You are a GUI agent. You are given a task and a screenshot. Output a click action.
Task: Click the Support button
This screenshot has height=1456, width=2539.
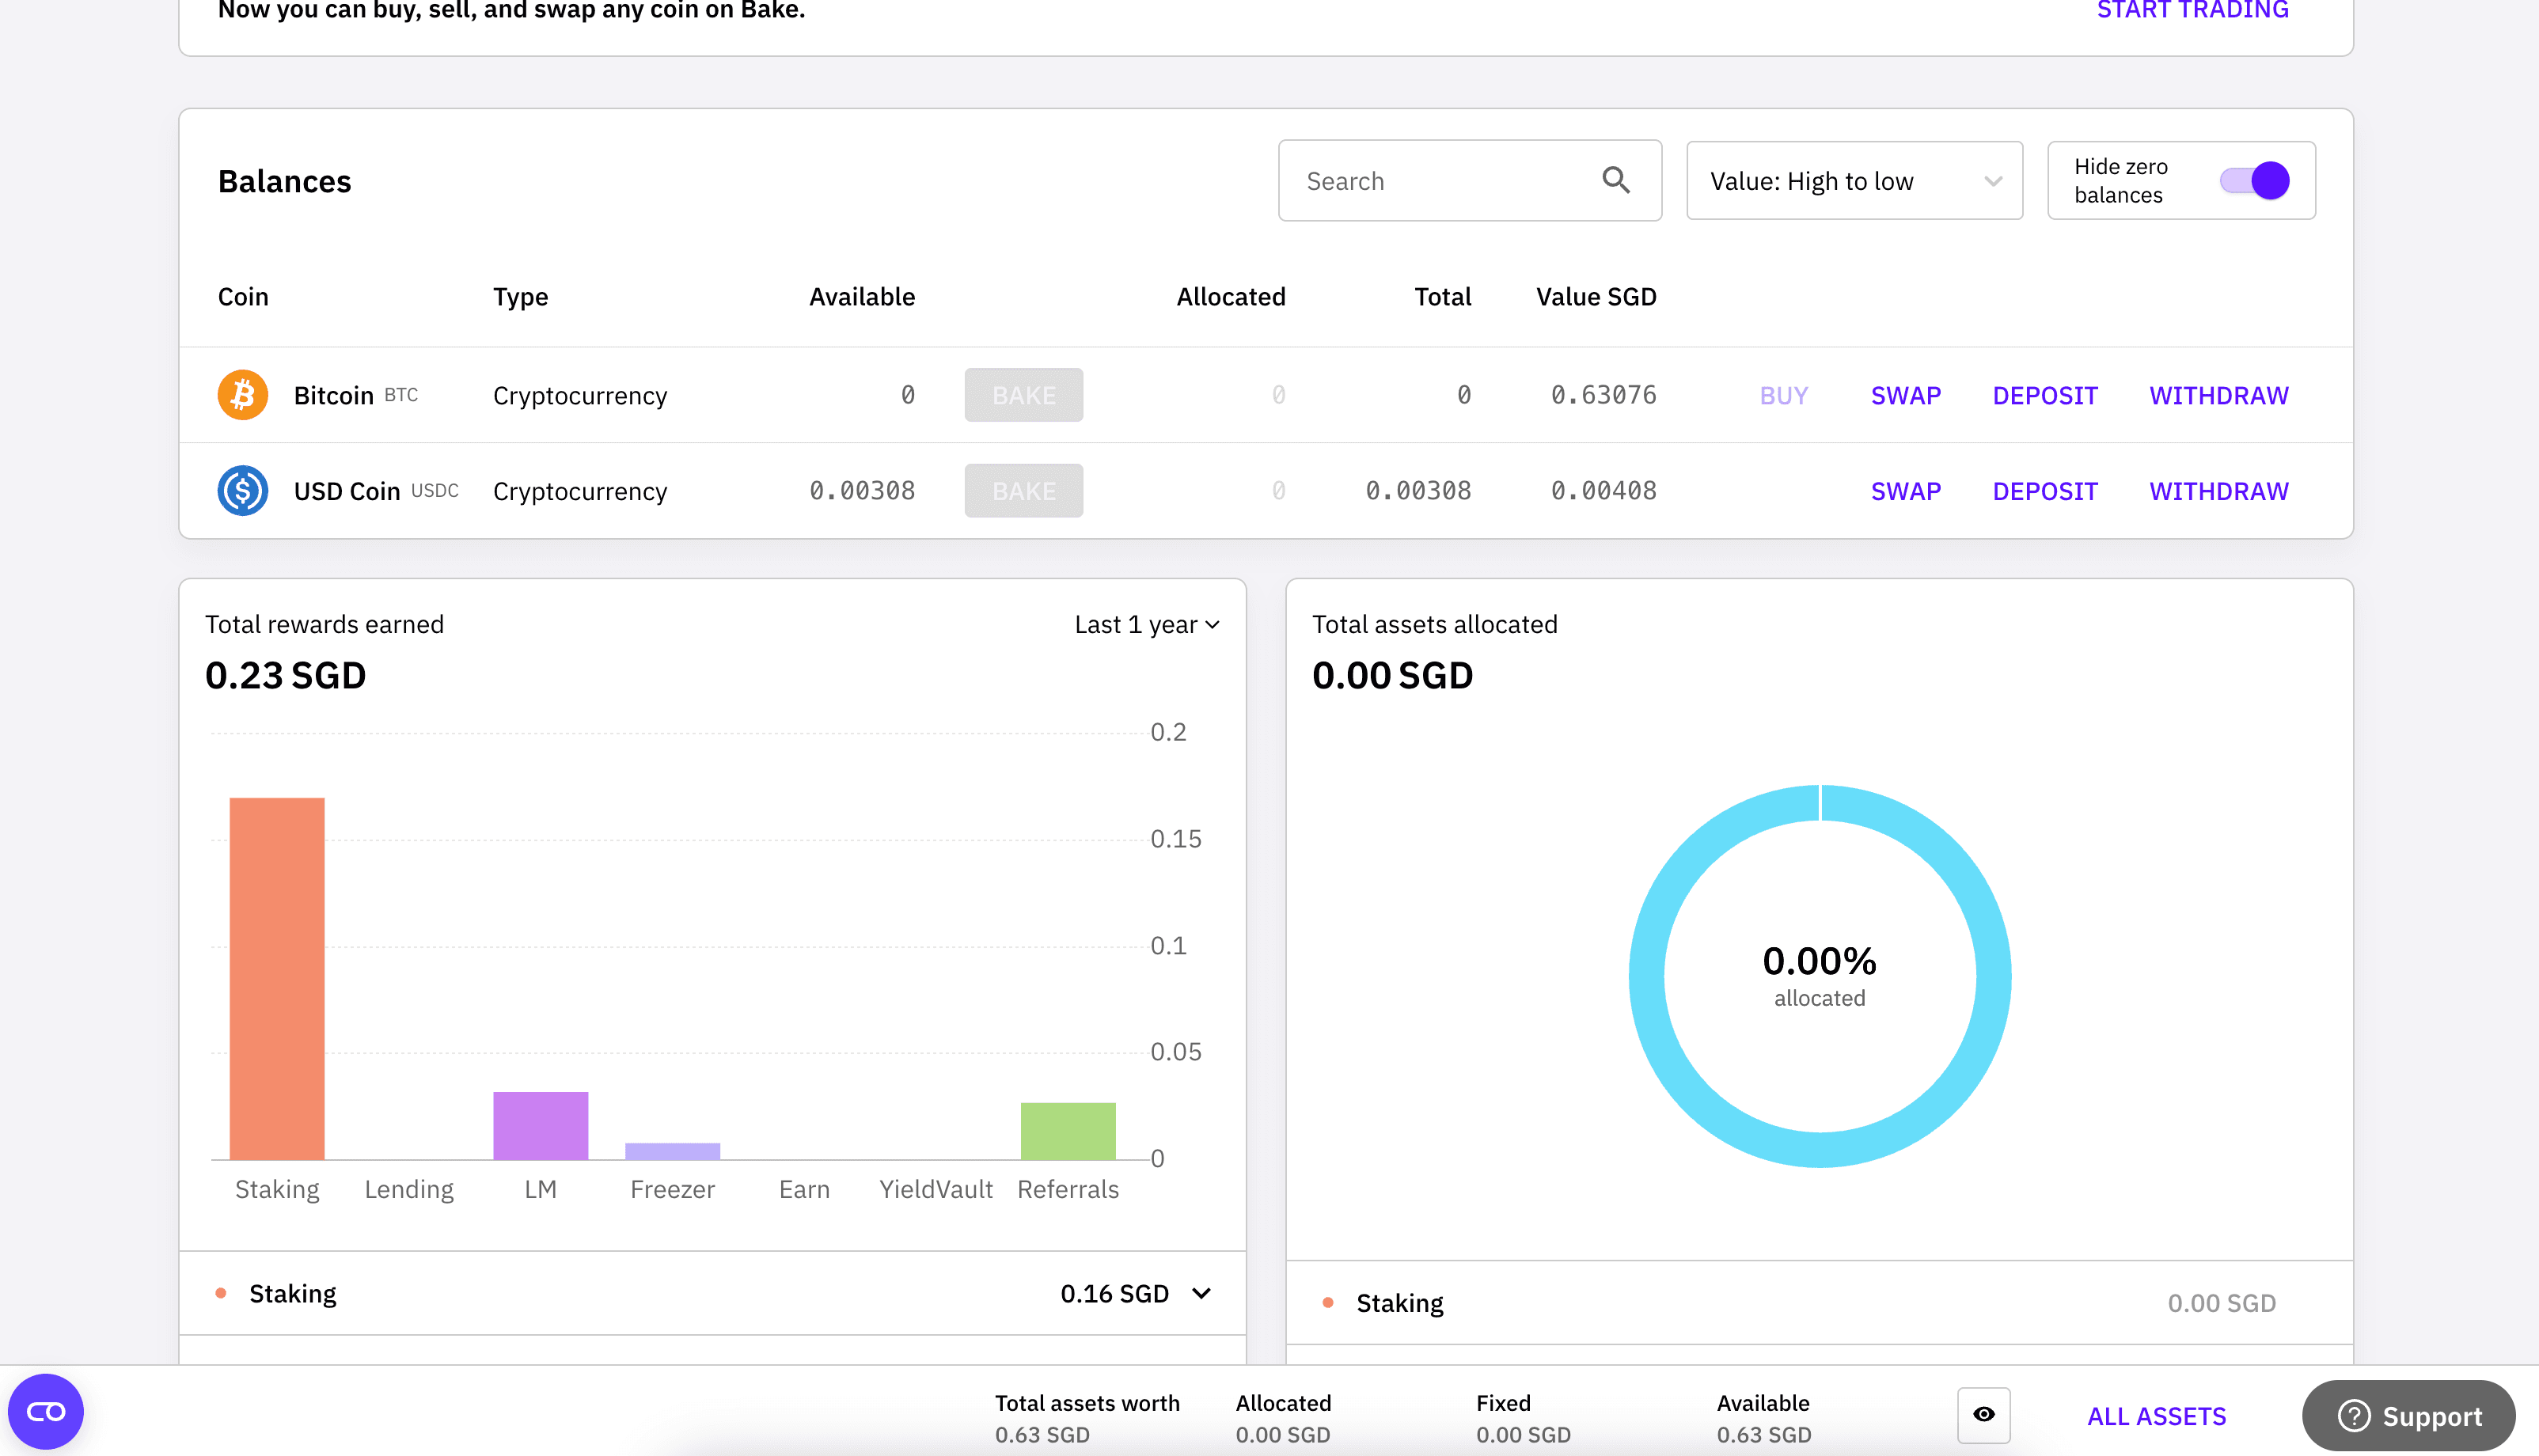2409,1416
